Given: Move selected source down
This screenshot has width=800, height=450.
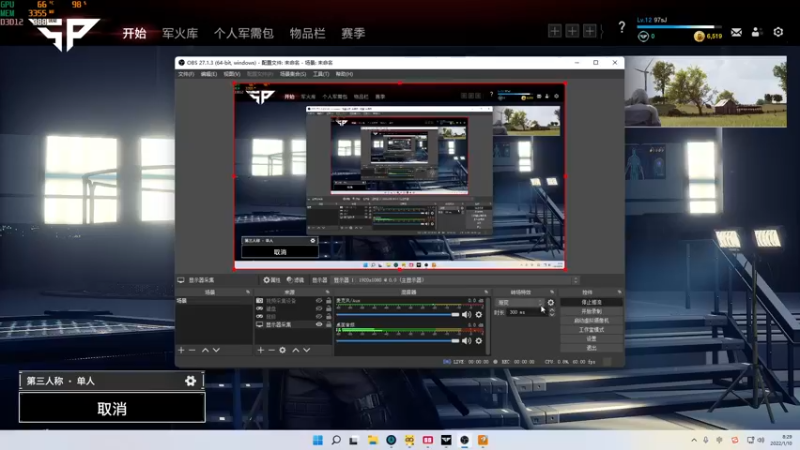Looking at the screenshot, I should point(307,350).
